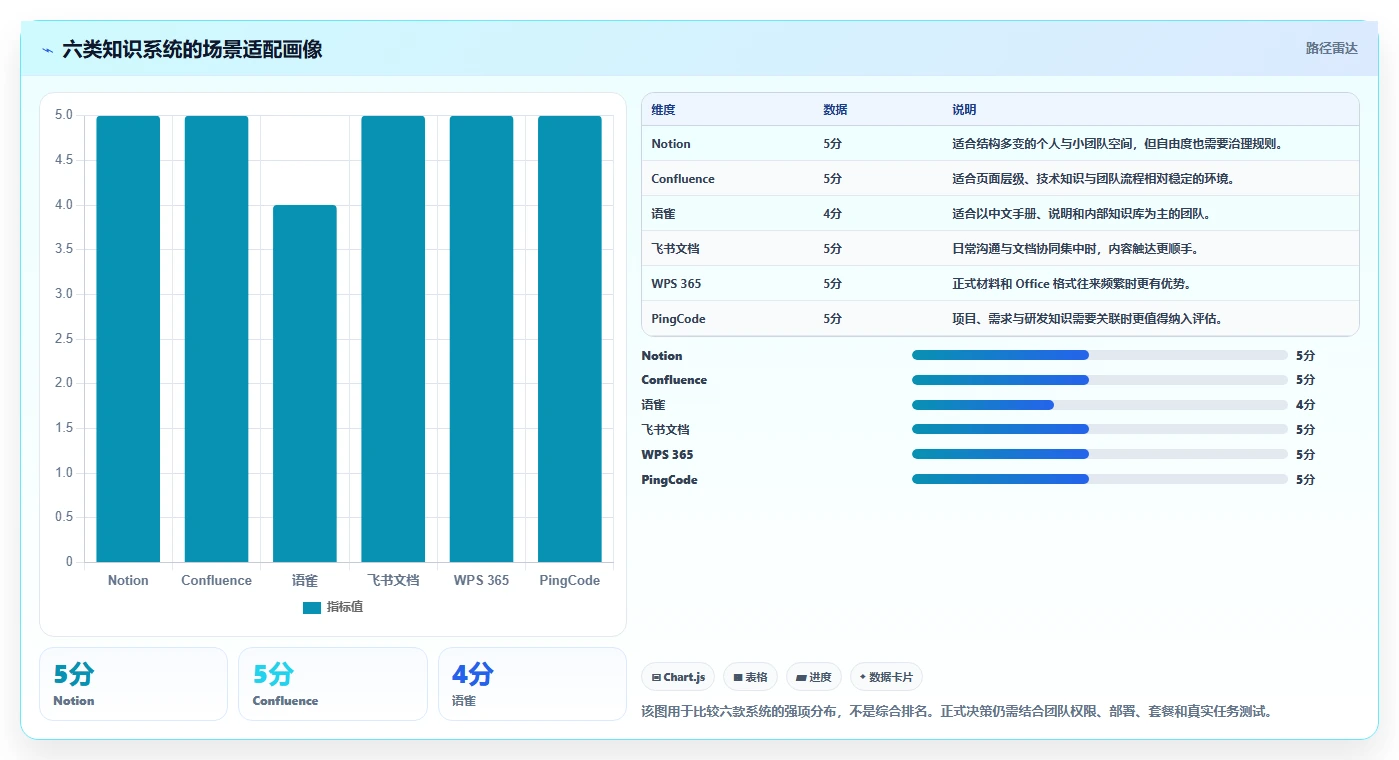The width and height of the screenshot is (1399, 760).
Task: Click the WPS 365 label in progress list
Action: coord(667,454)
